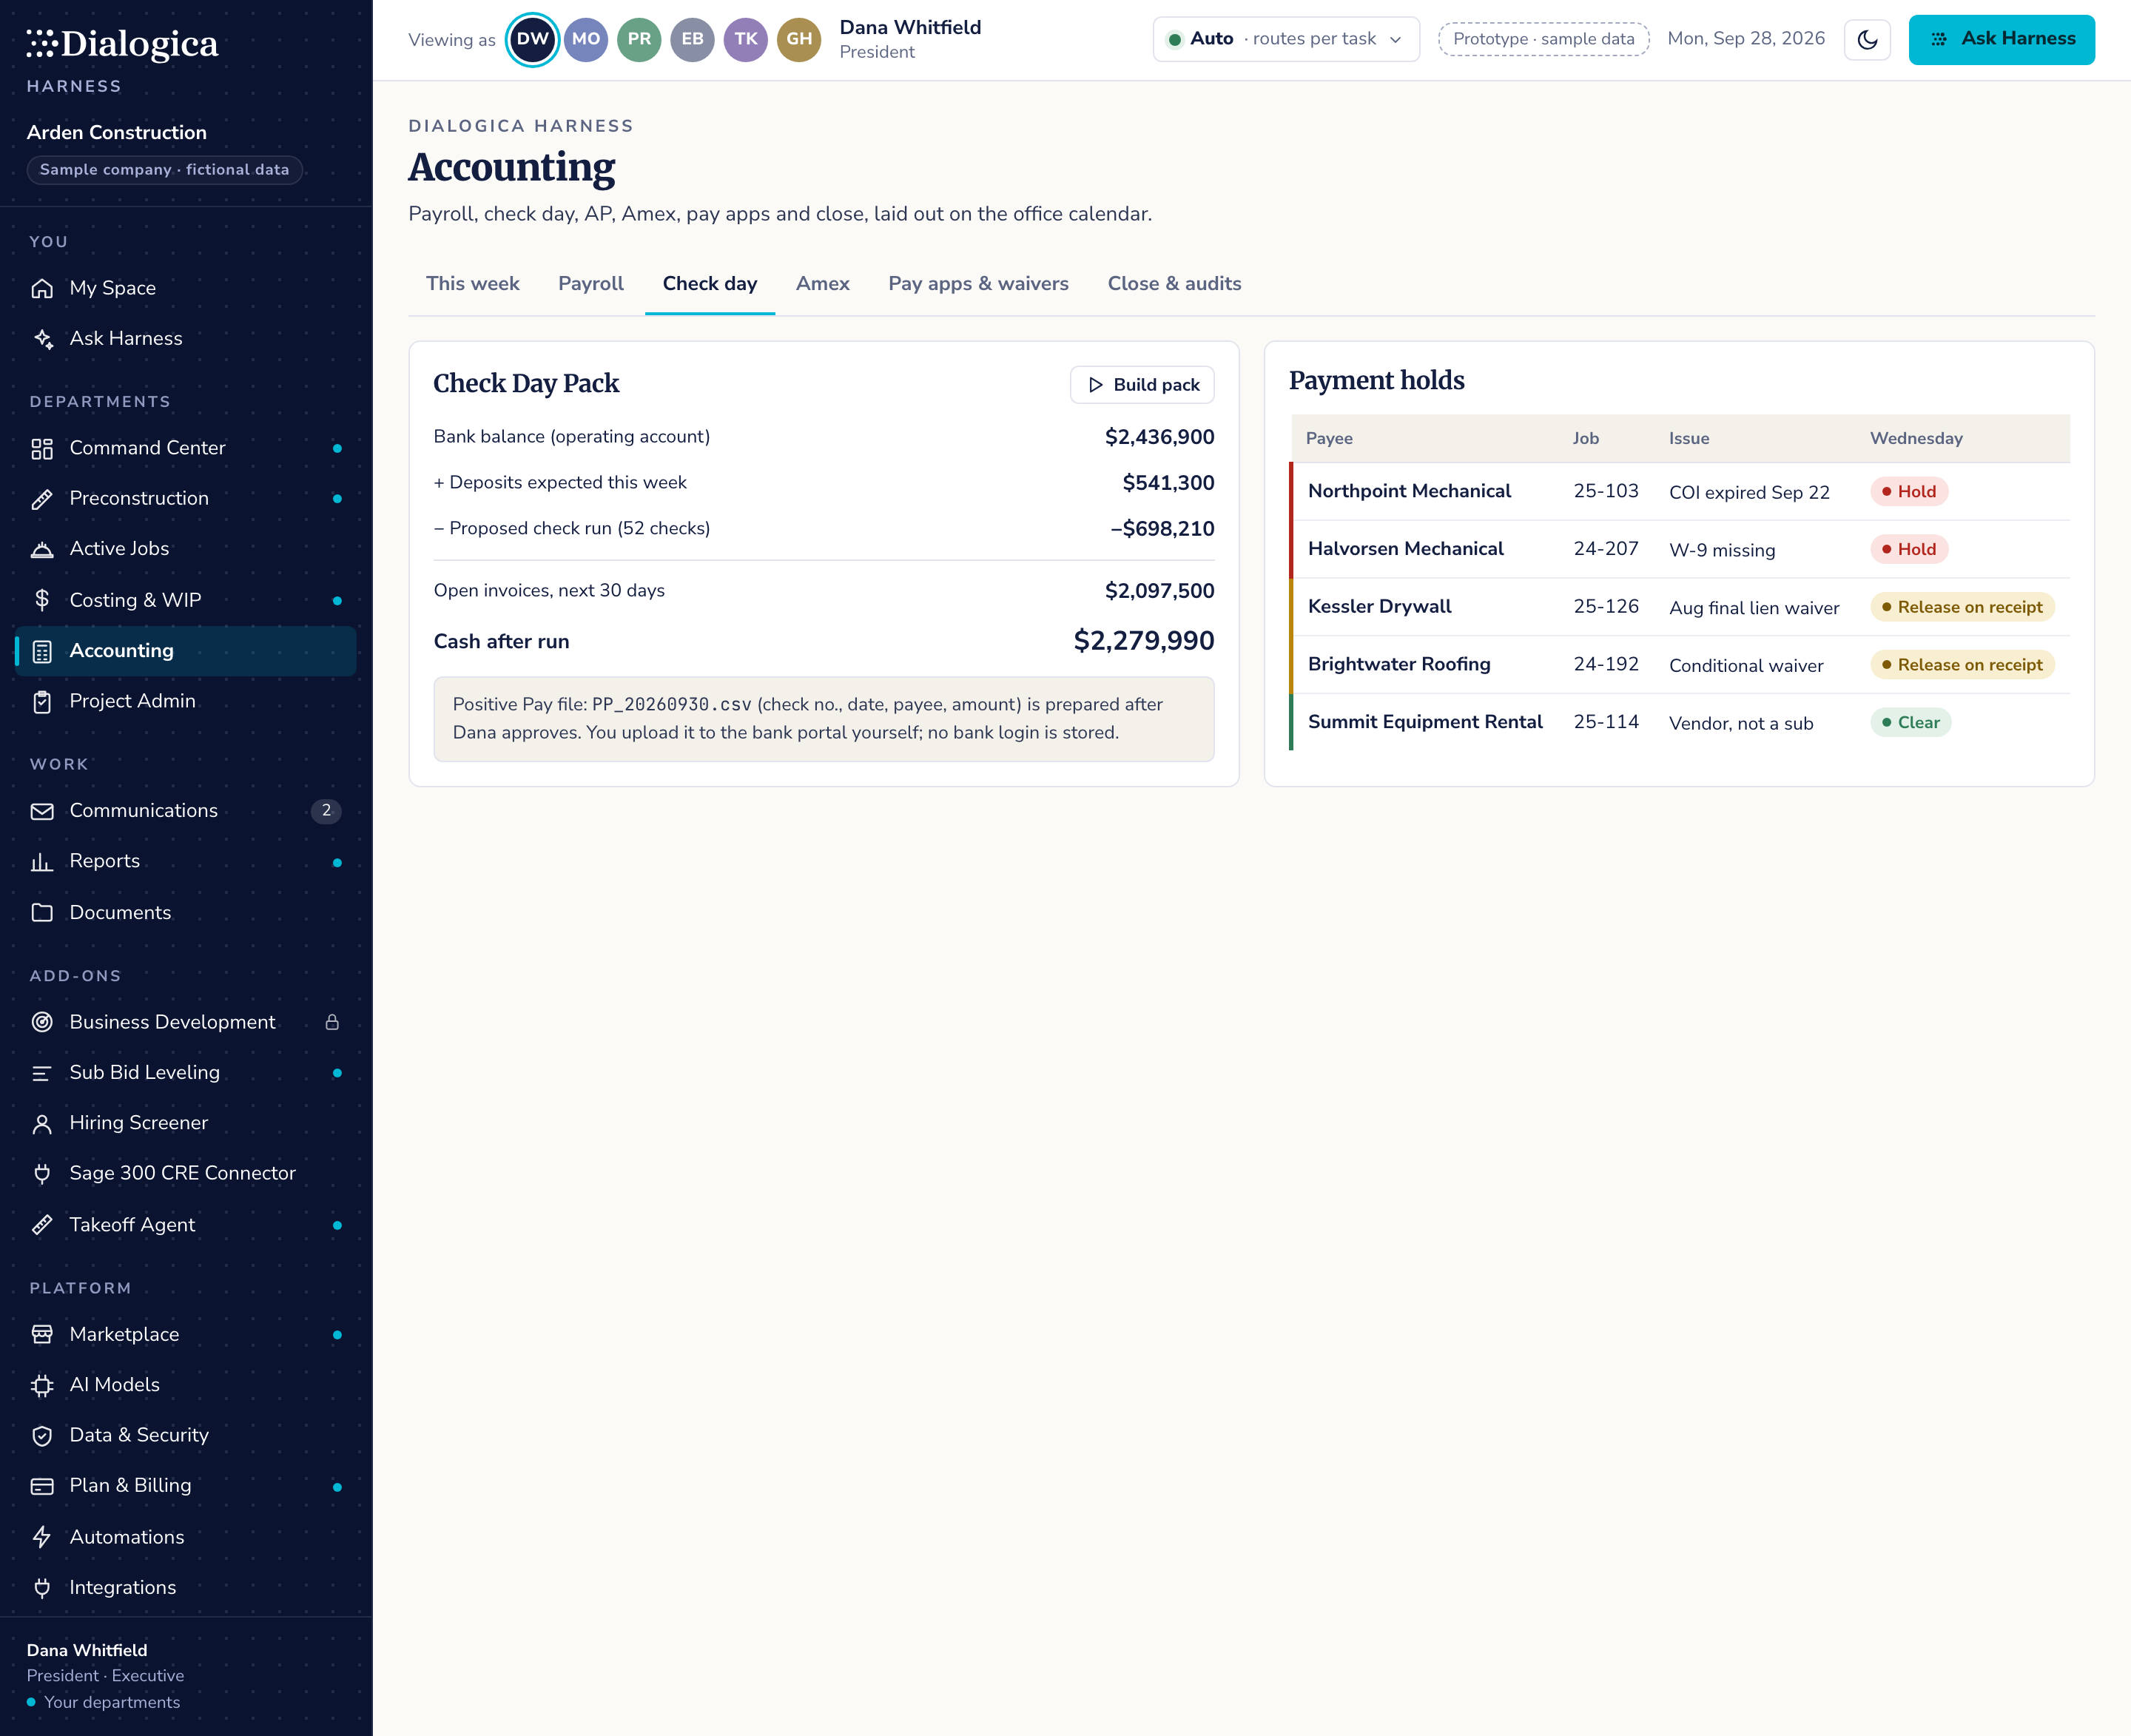Click the Costing & WIP dollar icon
The width and height of the screenshot is (2131, 1736).
coord(42,600)
